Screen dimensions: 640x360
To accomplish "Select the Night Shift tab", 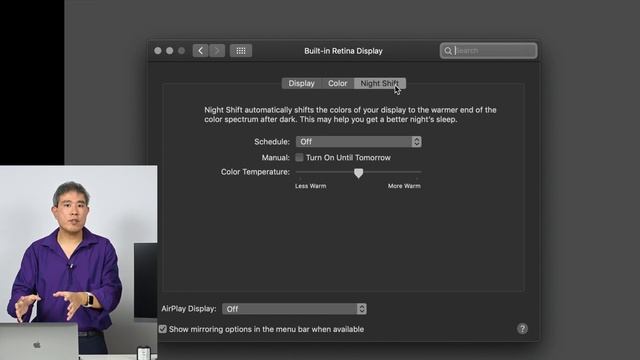I will click(x=380, y=83).
